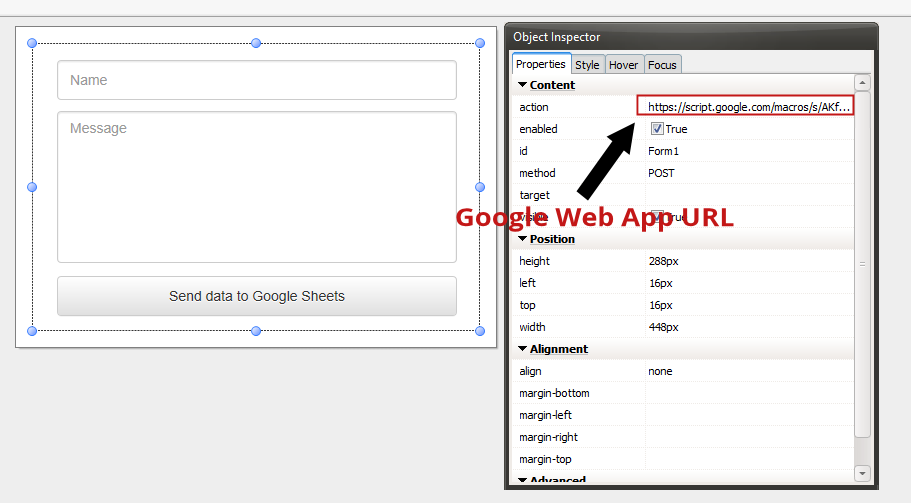
Task: Click the middle-left form resize handle
Action: [x=32, y=187]
